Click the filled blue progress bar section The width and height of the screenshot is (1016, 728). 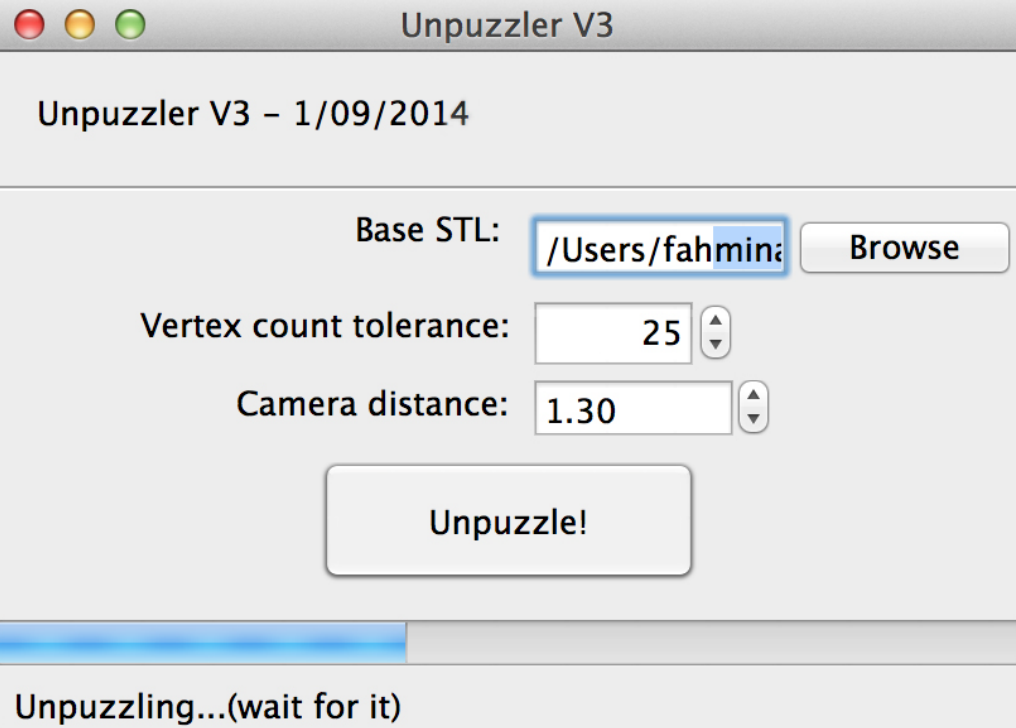[202, 642]
